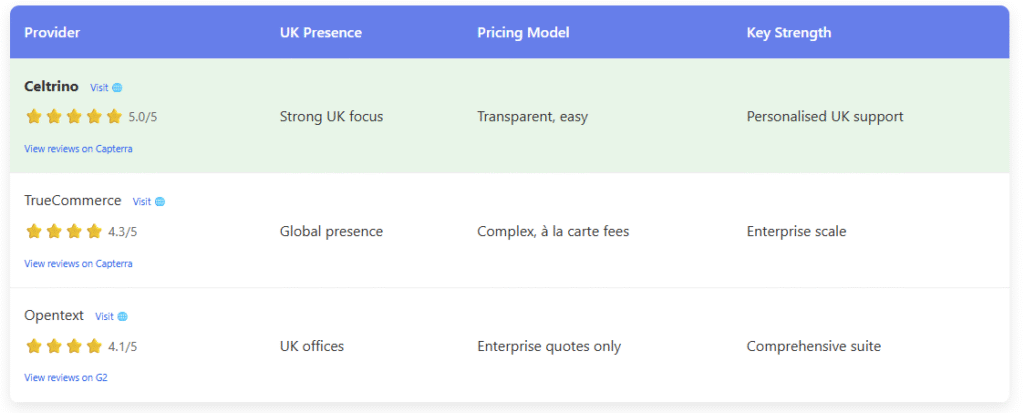Screen dimensions: 1024x413
Task: Open TrueCommerce reviews on Capterra
Action: [x=78, y=264]
